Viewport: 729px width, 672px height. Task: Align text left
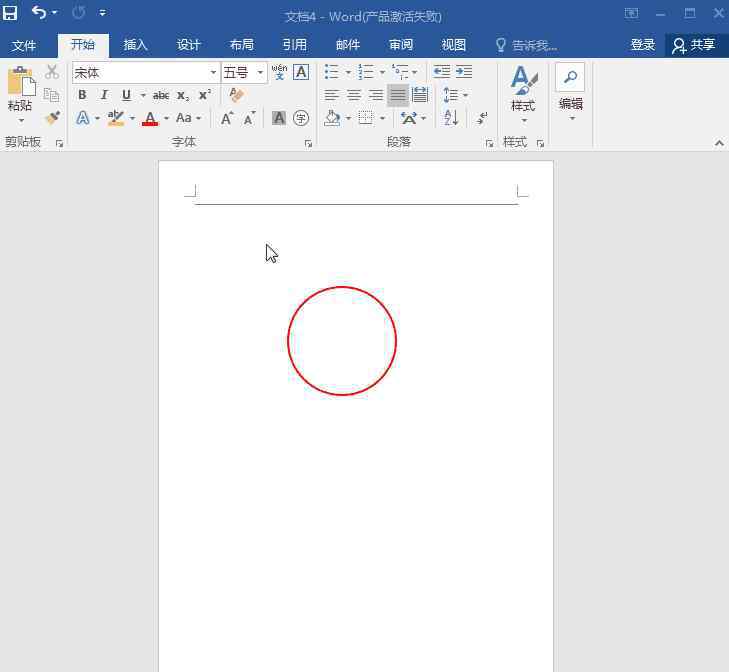tap(331, 95)
